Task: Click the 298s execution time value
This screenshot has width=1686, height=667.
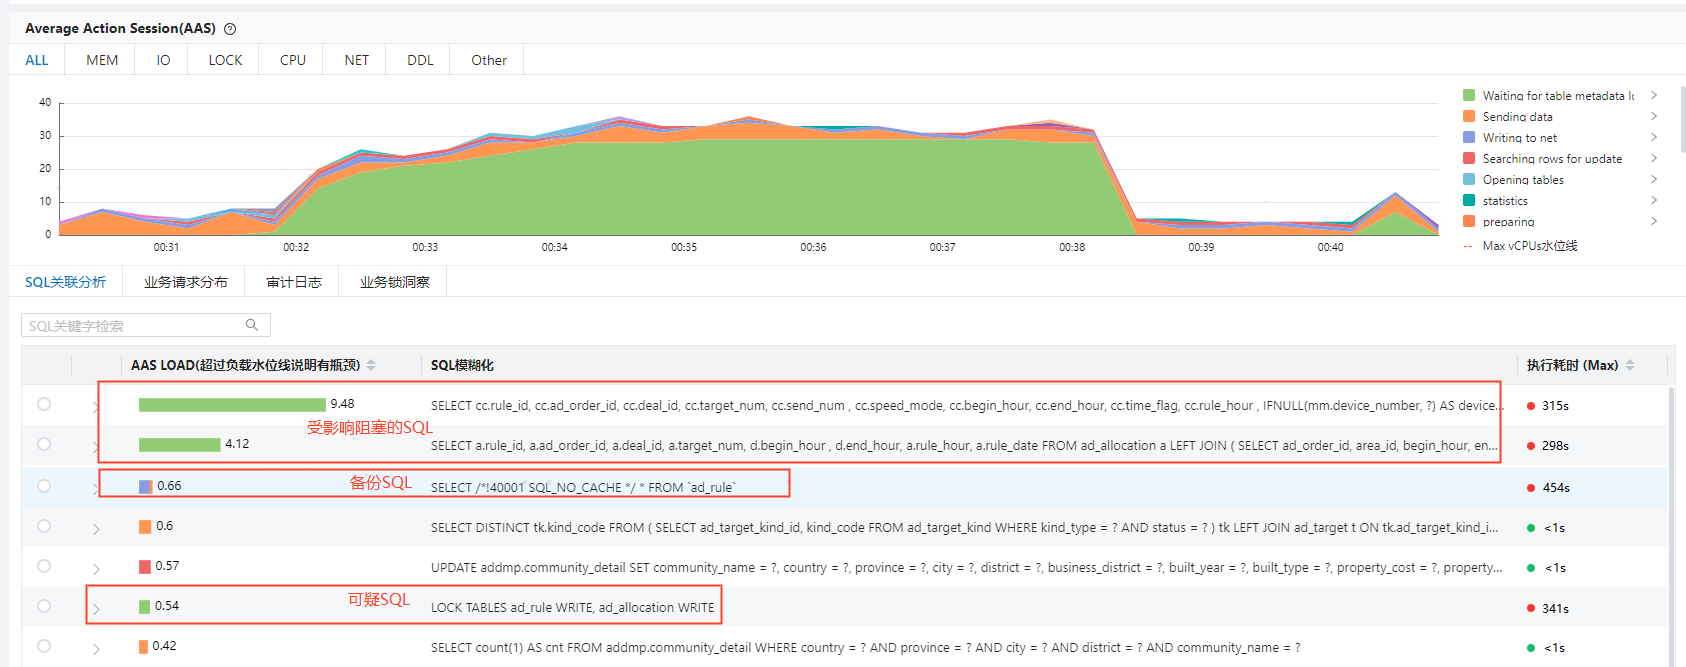Action: click(1555, 446)
